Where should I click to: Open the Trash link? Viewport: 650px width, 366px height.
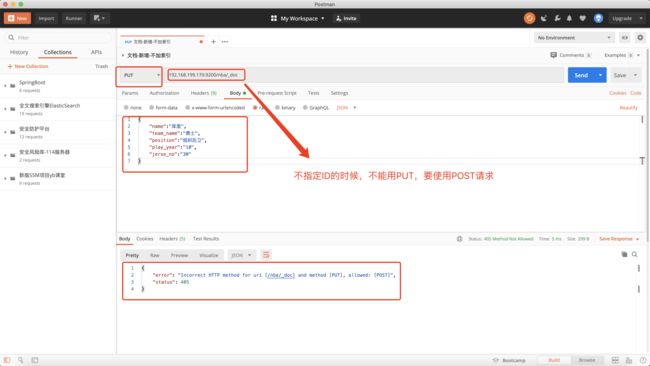pyautogui.click(x=102, y=66)
